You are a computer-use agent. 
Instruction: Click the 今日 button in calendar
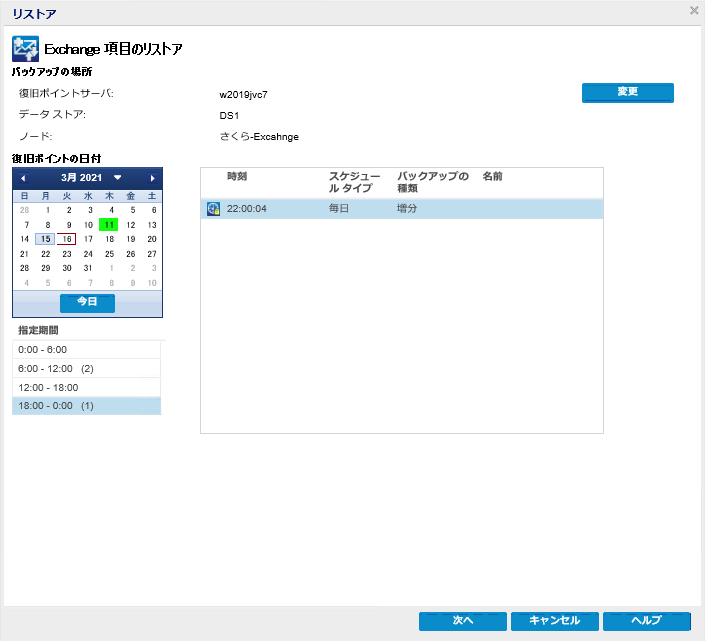[x=87, y=303]
